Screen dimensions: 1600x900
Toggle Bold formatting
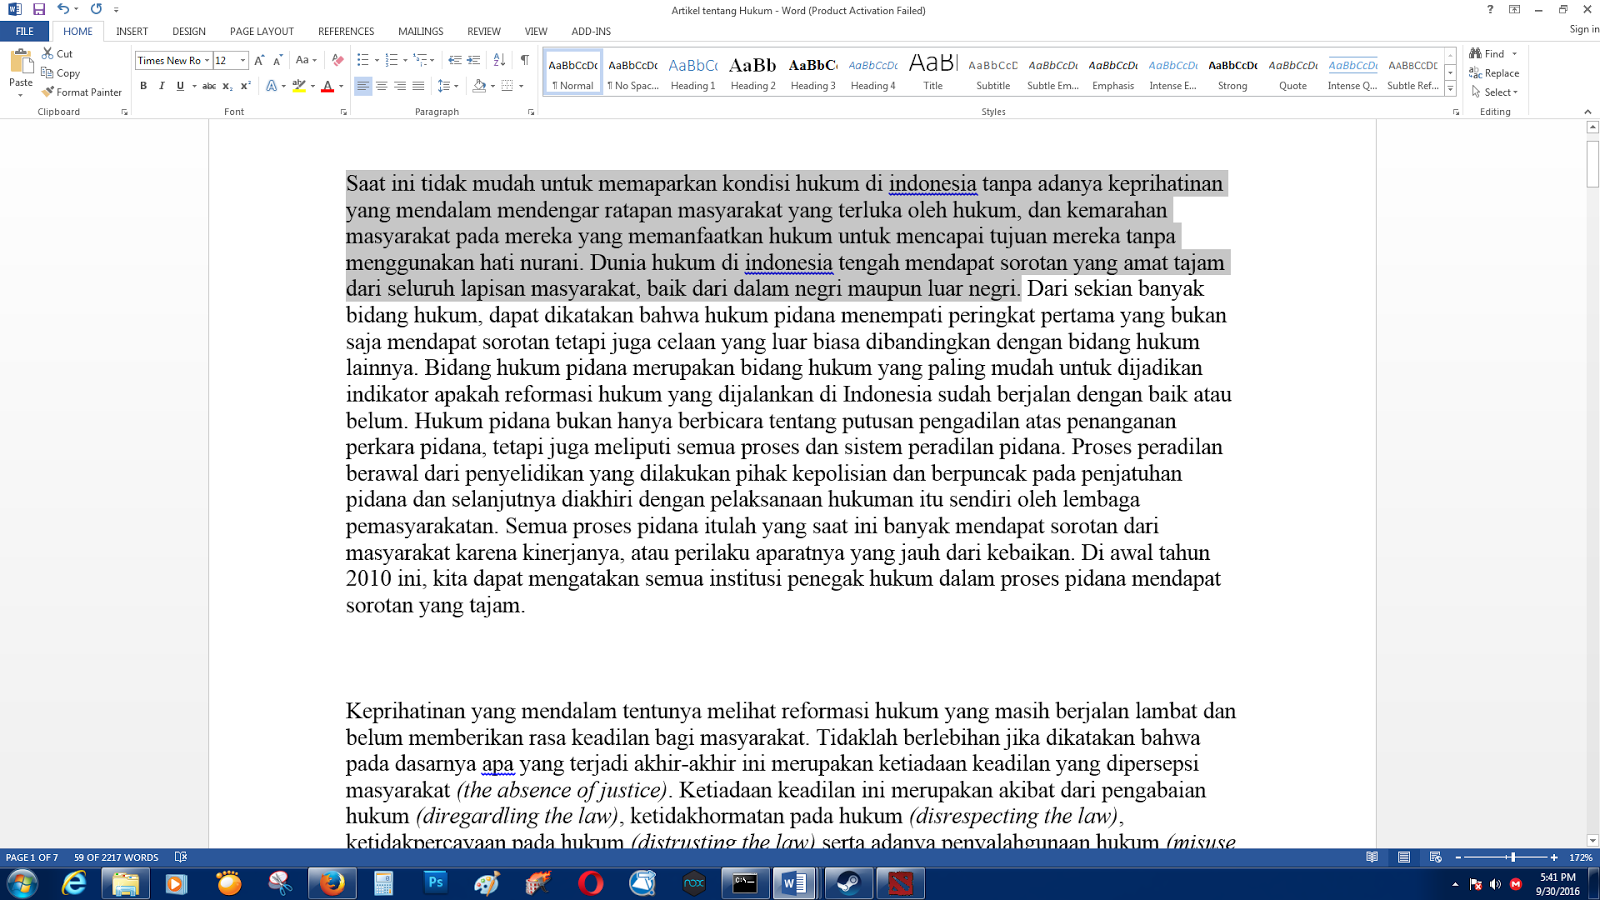143,86
